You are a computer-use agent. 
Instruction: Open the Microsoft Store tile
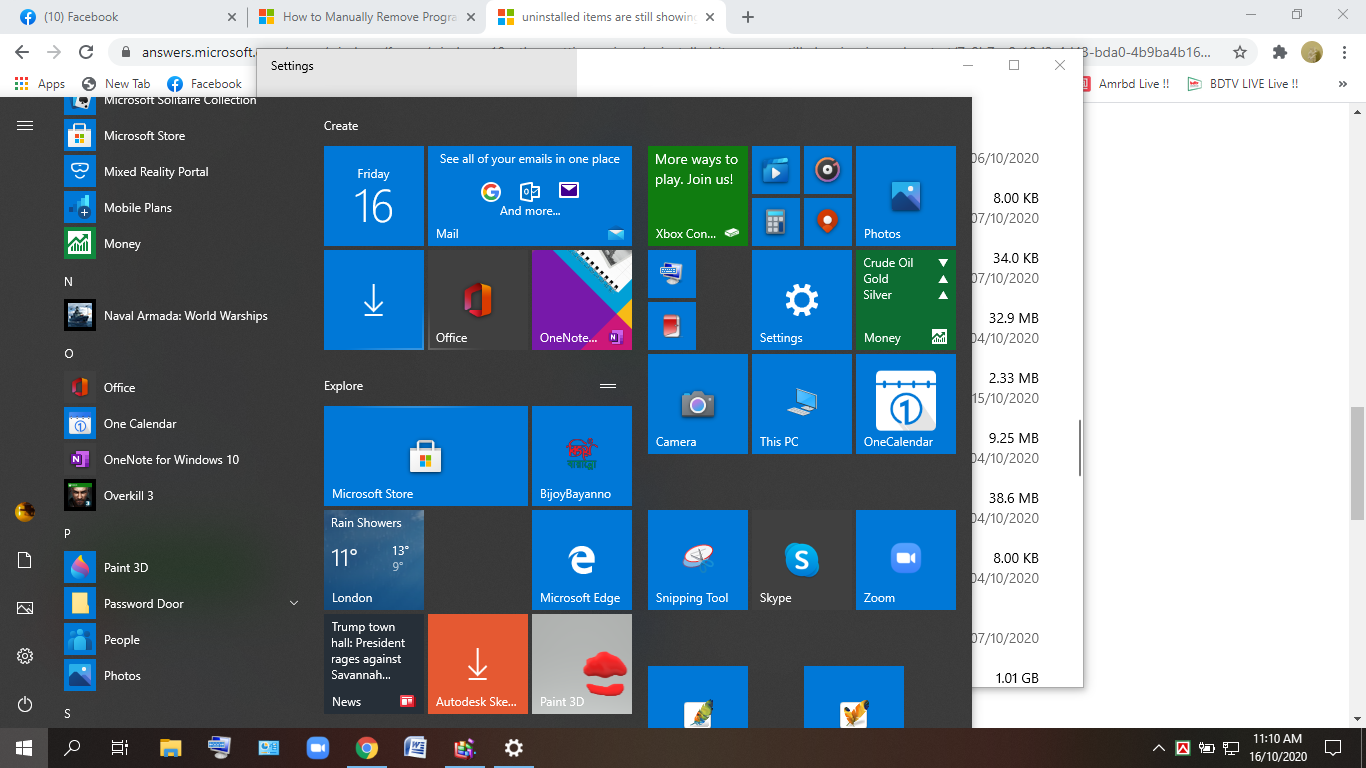425,456
